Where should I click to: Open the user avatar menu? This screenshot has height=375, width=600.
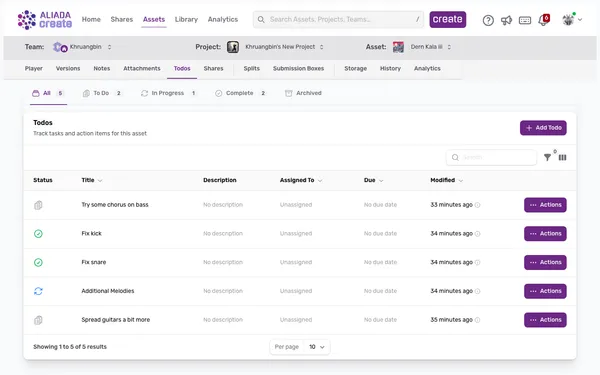572,20
